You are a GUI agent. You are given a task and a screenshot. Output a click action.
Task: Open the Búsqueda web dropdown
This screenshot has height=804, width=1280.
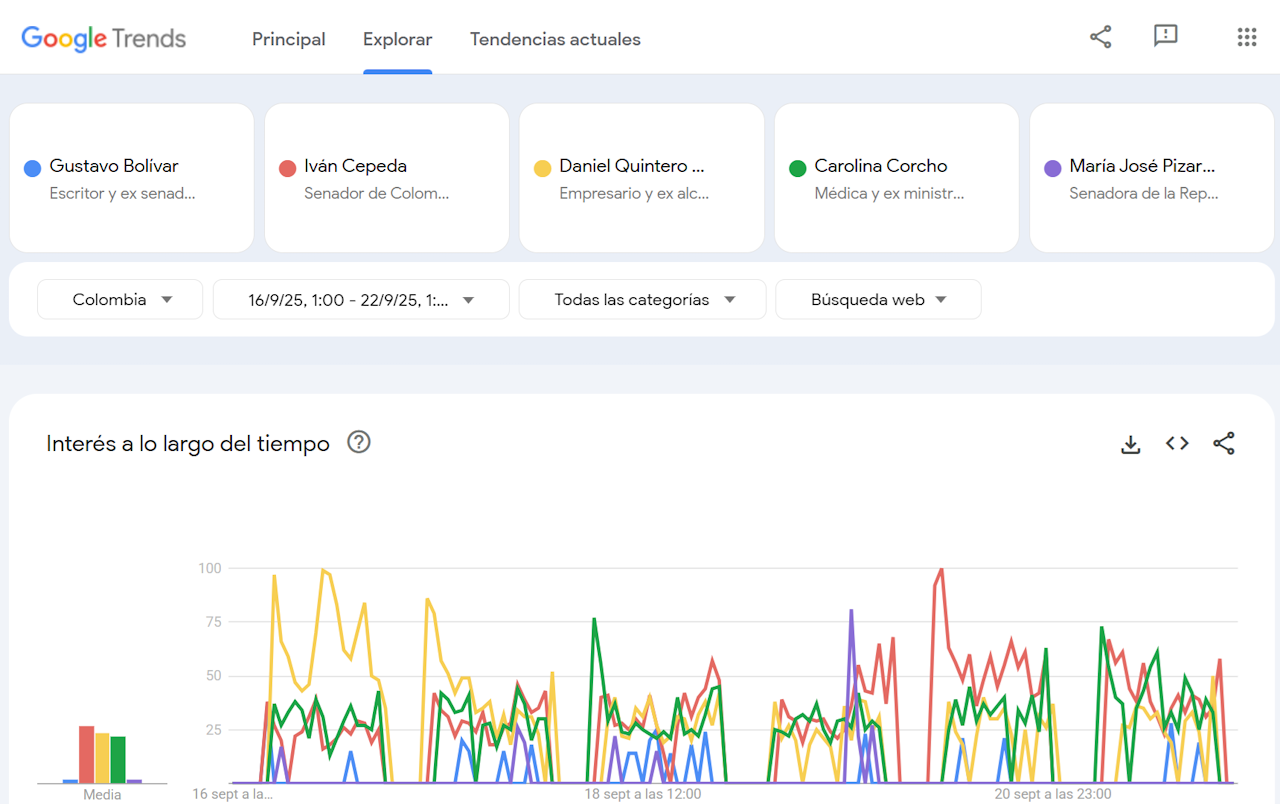(x=878, y=299)
